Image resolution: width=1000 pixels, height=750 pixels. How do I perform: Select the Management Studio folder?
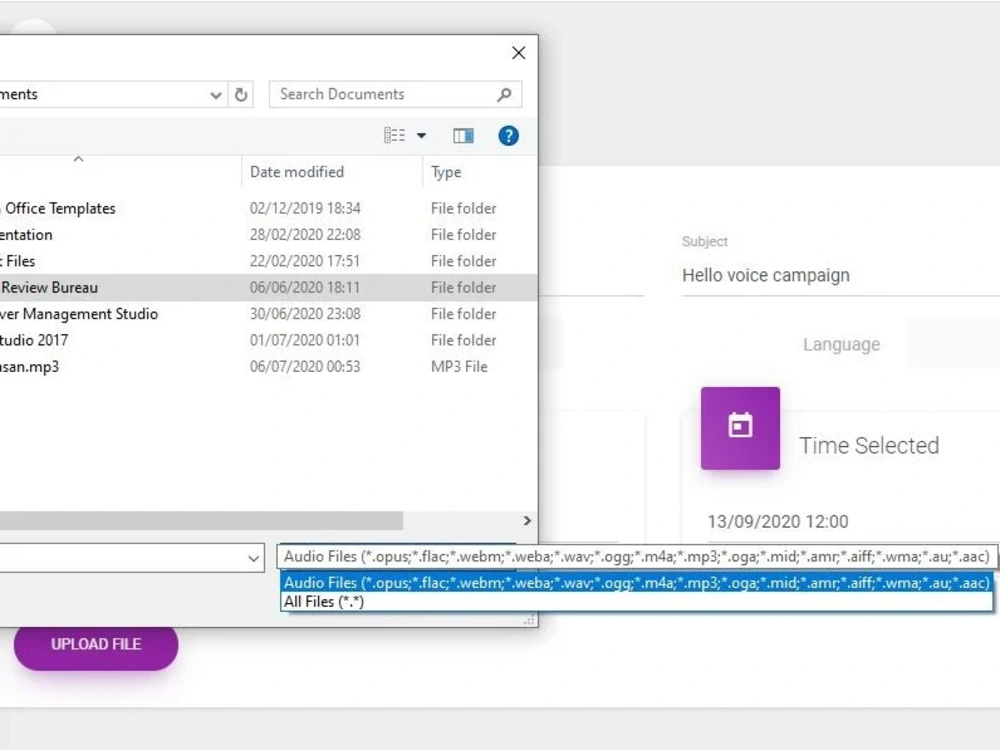click(x=268, y=314)
